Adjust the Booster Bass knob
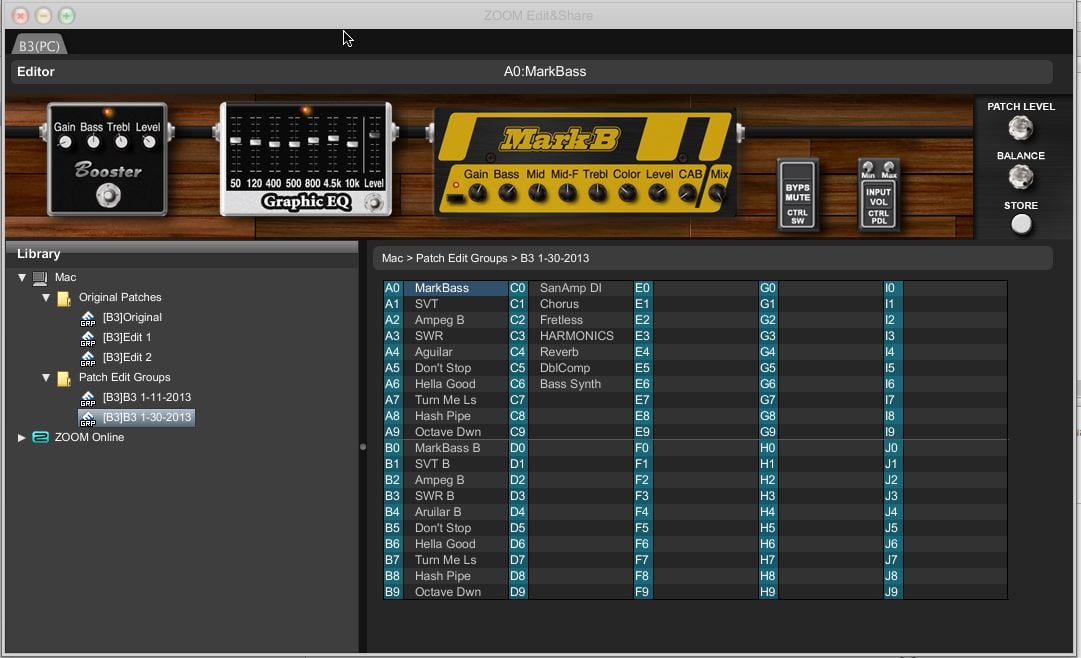 coord(93,143)
